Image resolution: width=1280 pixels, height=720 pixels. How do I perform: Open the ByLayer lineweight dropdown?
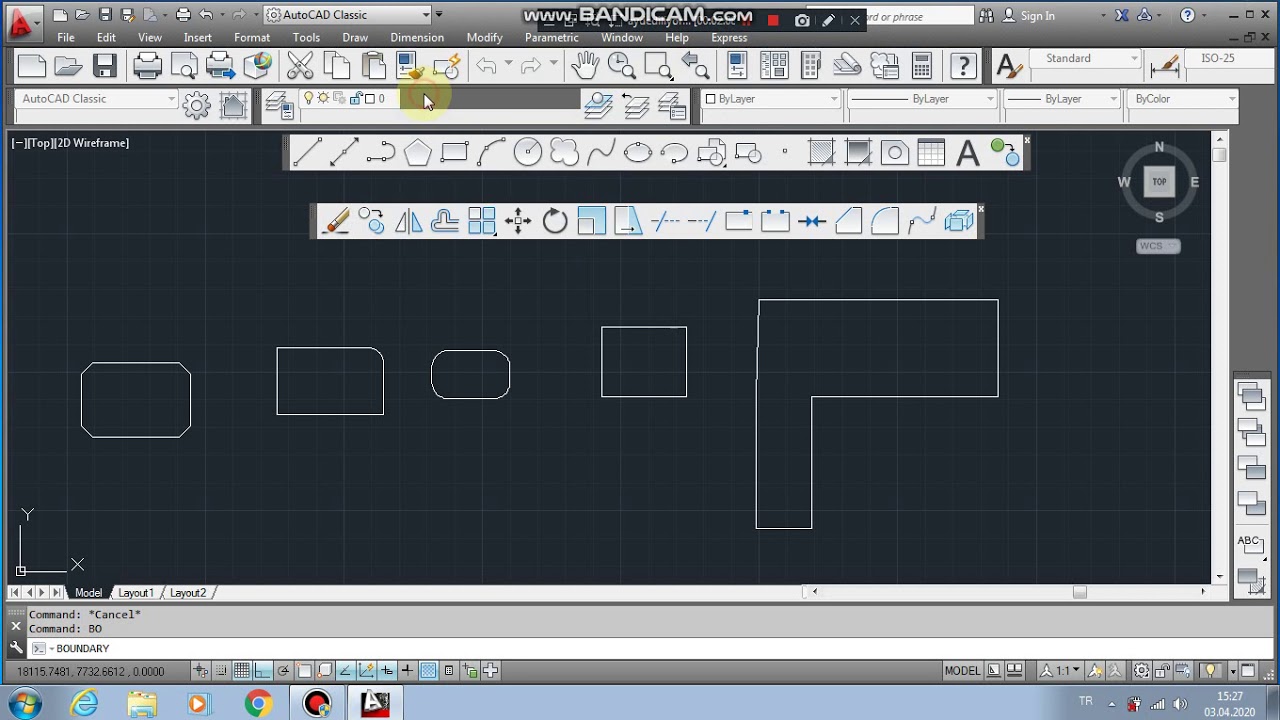(1062, 99)
